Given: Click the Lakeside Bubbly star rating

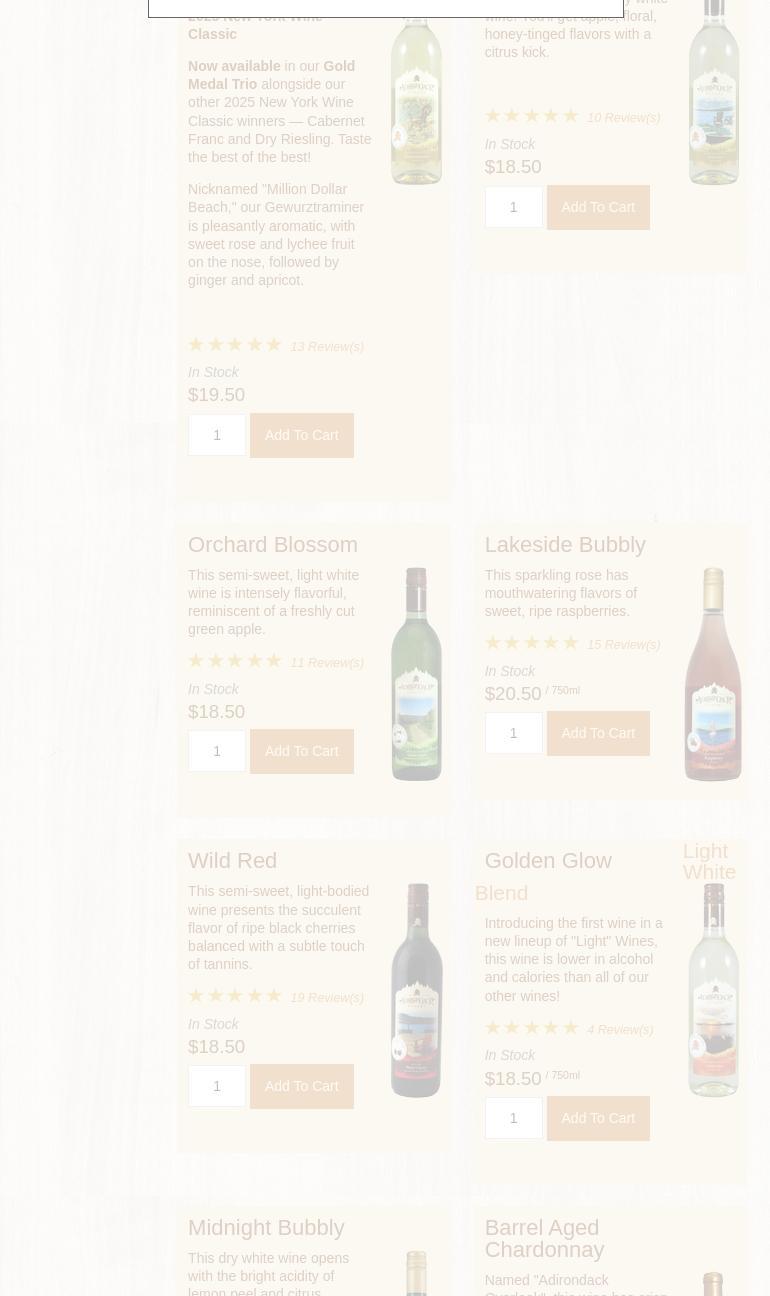Looking at the screenshot, I should tap(532, 642).
